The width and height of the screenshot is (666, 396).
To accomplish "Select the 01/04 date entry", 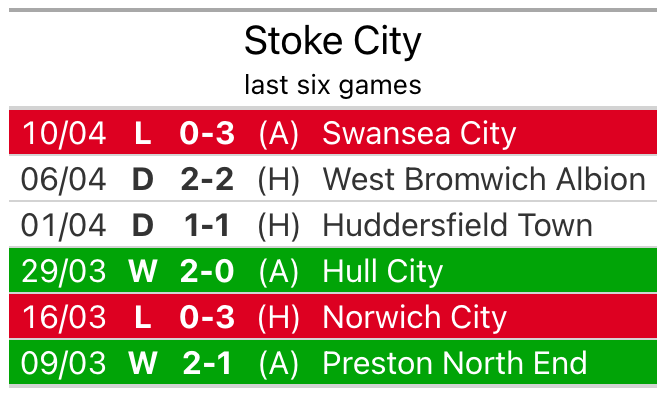I will [x=64, y=225].
